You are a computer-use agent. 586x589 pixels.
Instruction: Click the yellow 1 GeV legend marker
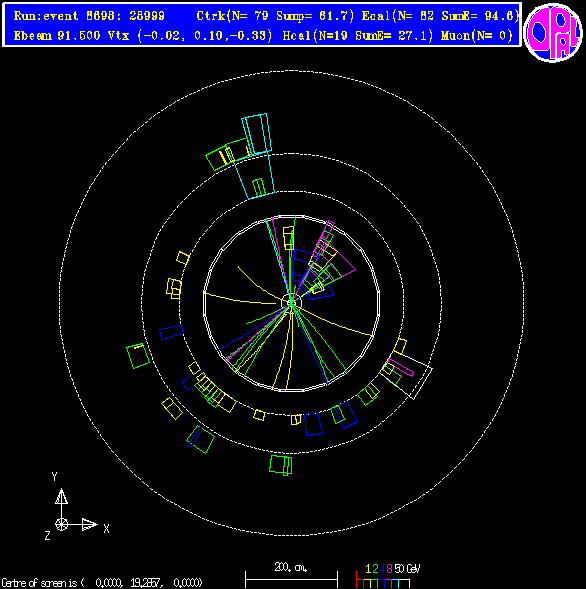[368, 569]
